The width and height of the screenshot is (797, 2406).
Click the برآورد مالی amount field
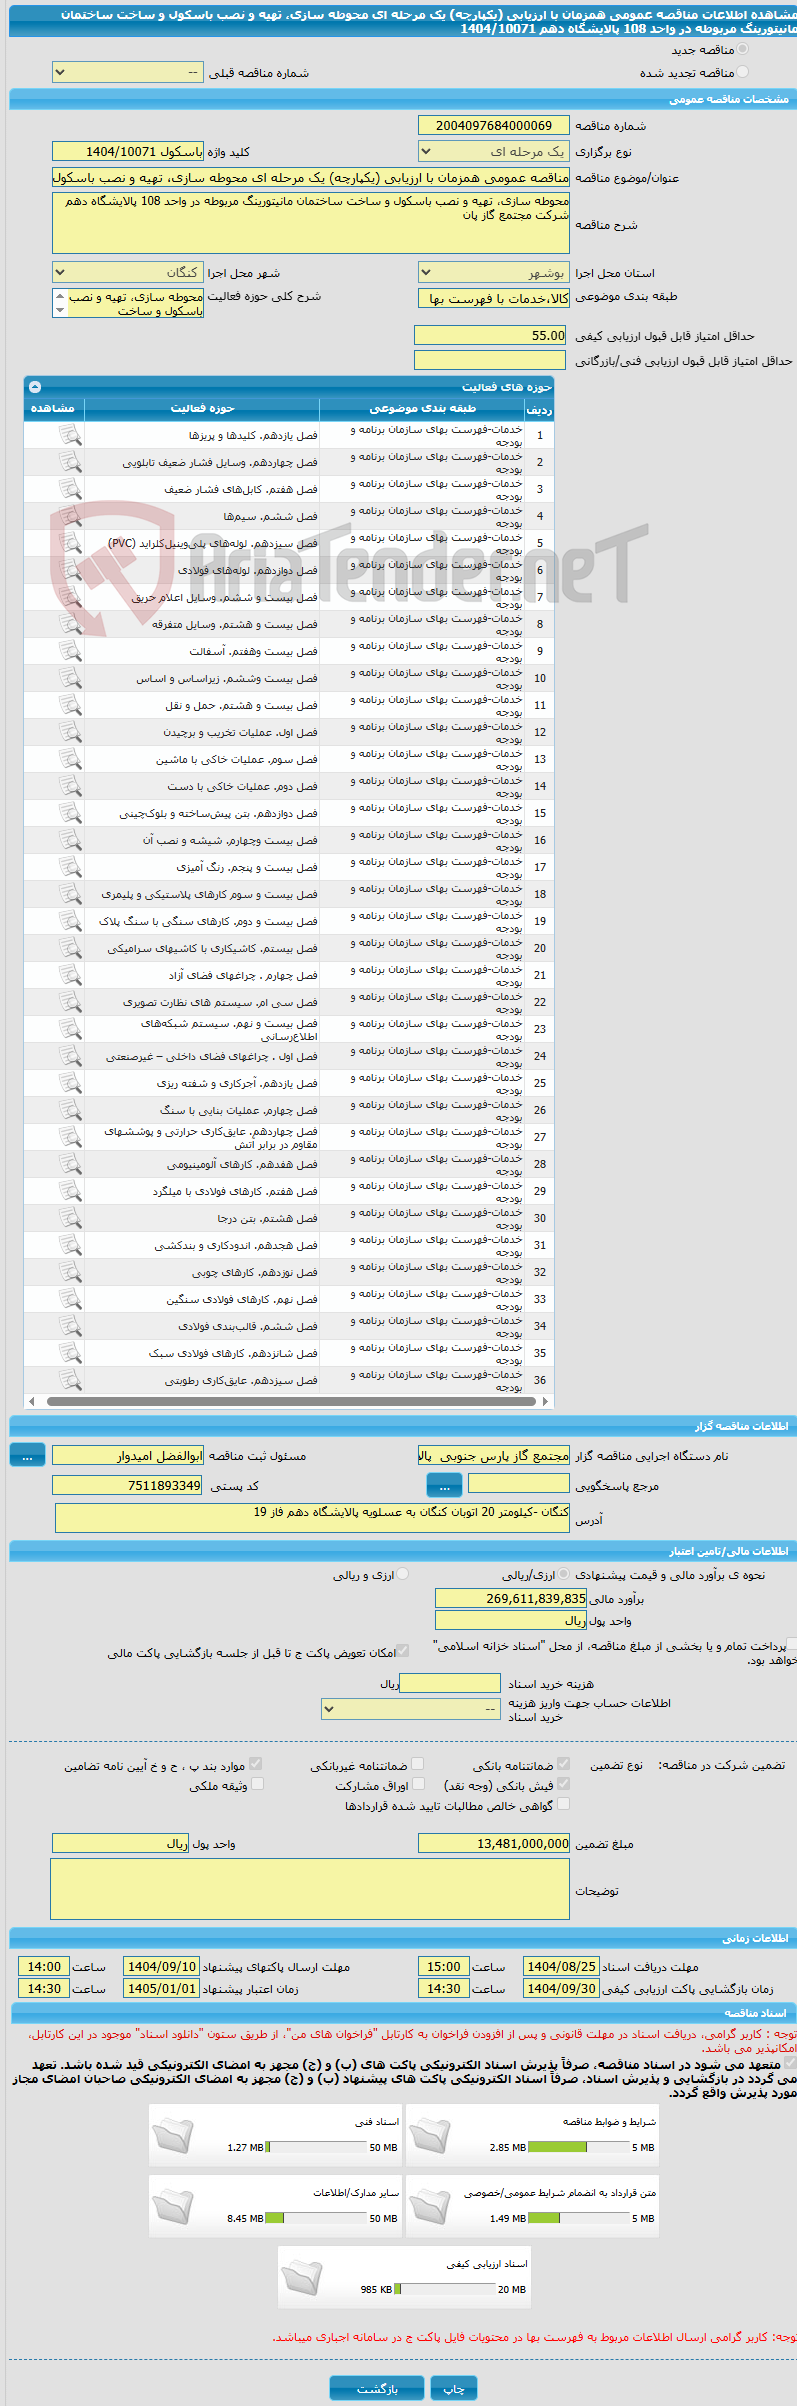tap(511, 1598)
